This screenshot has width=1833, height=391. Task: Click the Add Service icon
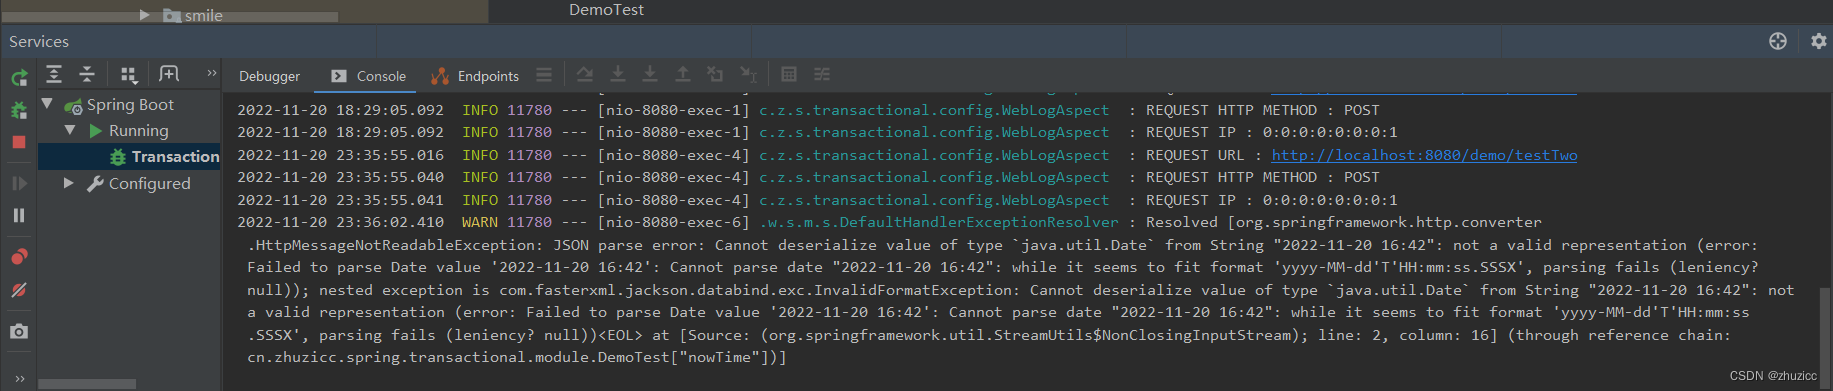(x=169, y=74)
